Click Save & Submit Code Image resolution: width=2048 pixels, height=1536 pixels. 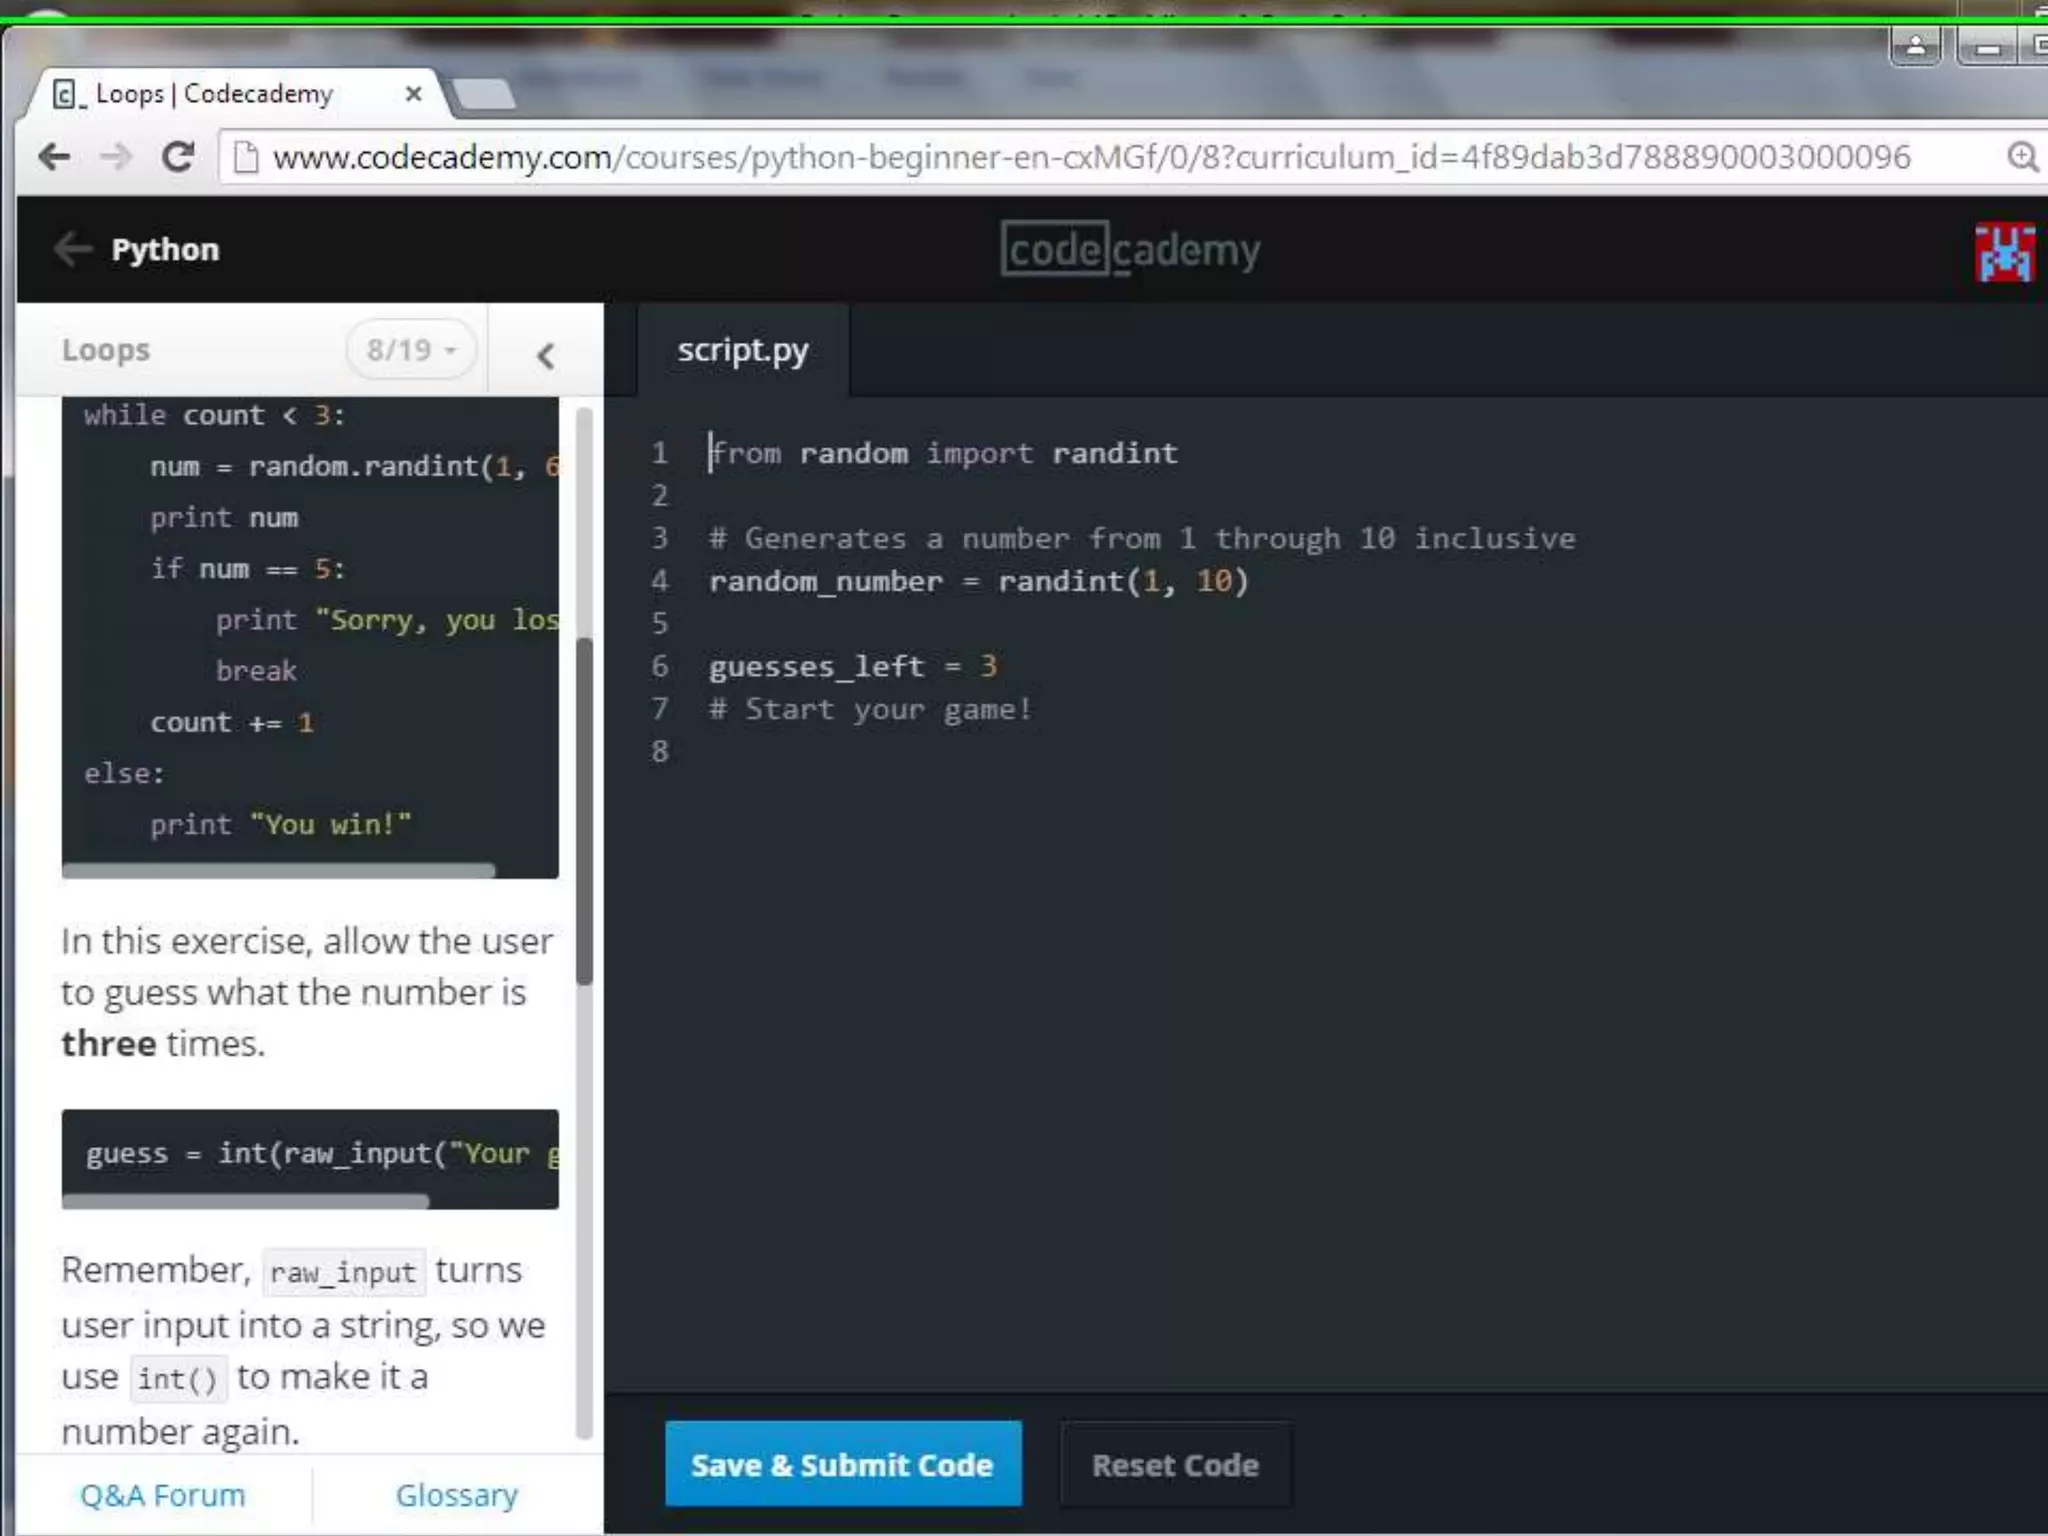click(842, 1464)
